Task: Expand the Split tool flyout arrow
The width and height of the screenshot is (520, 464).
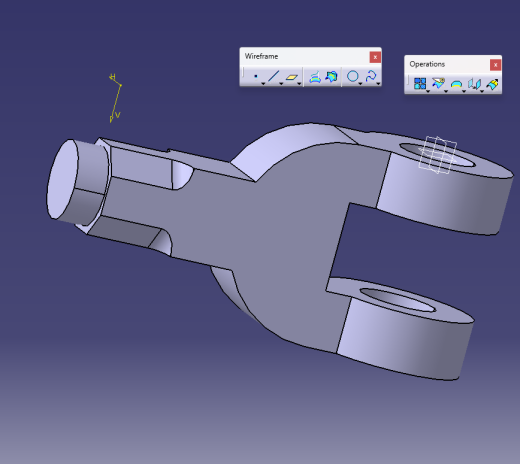Action: (x=446, y=91)
